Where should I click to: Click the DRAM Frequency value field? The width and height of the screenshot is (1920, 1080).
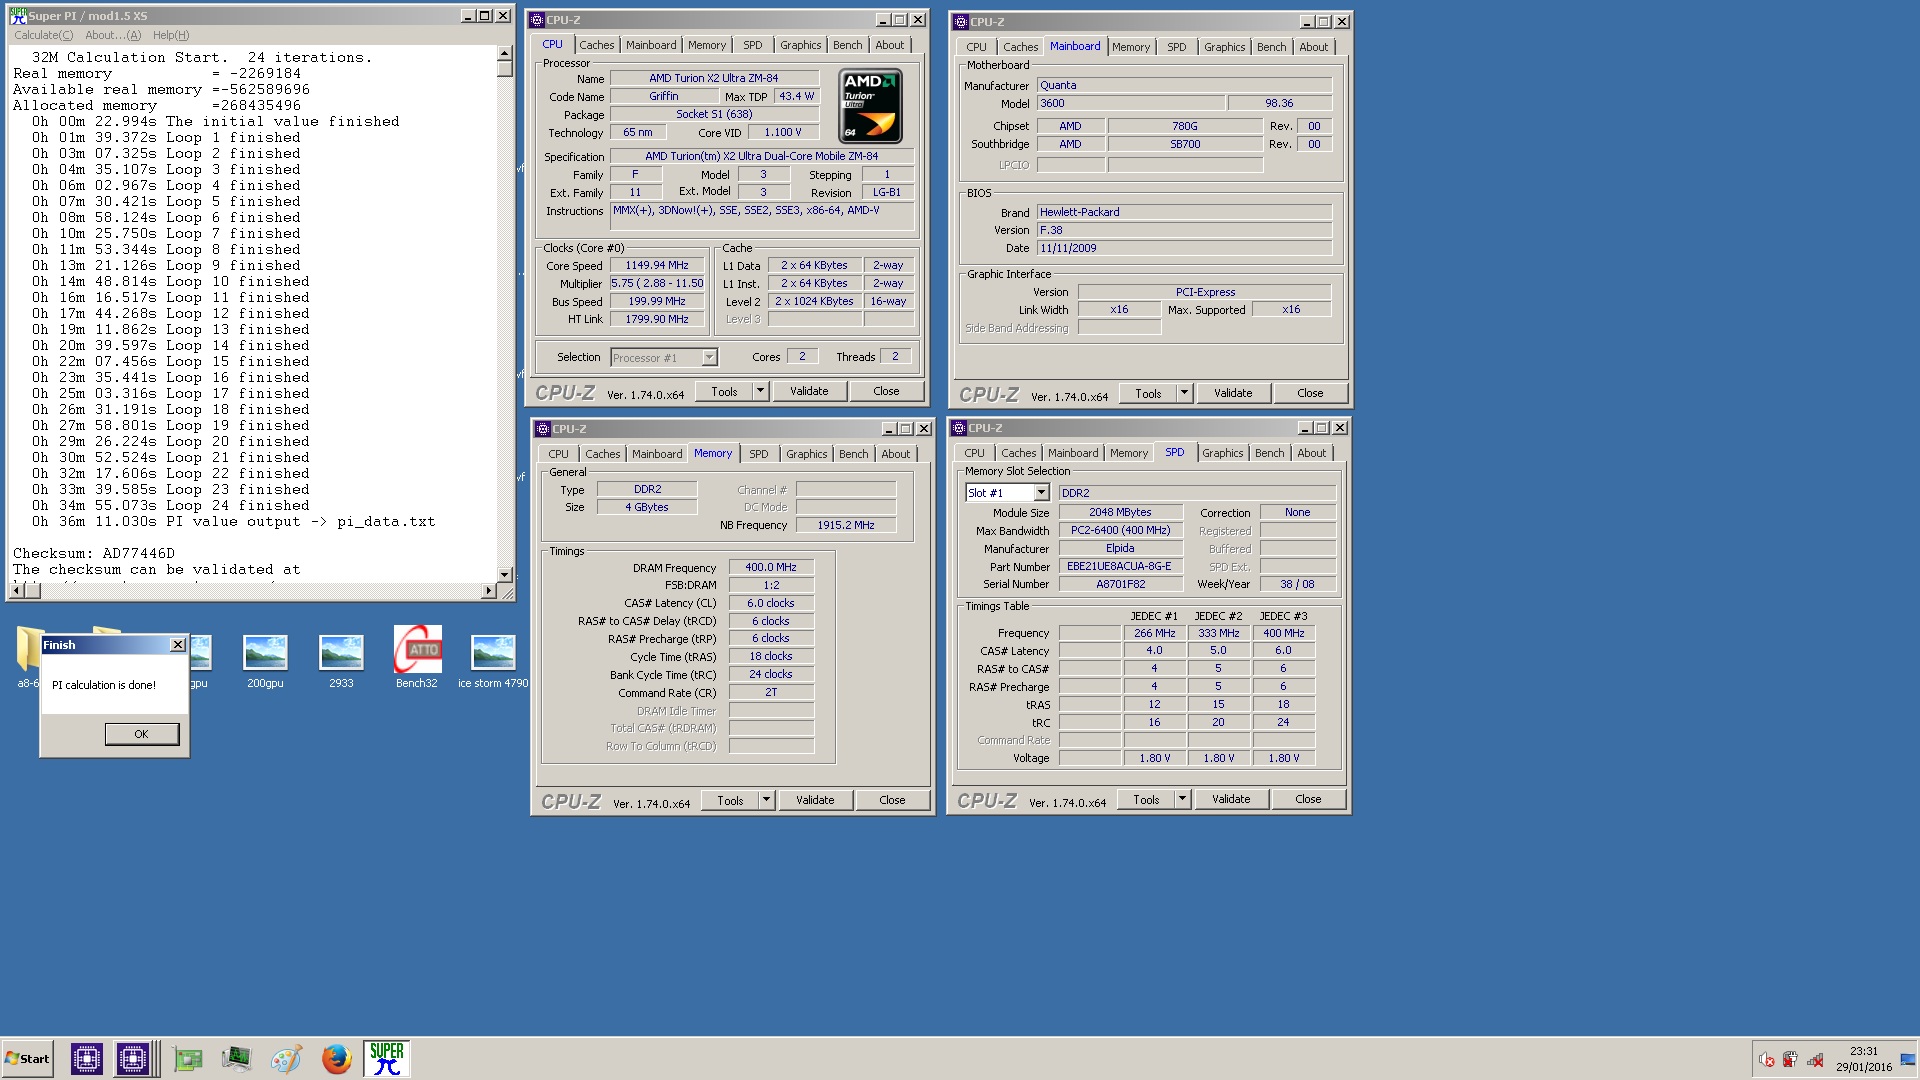pyautogui.click(x=771, y=567)
